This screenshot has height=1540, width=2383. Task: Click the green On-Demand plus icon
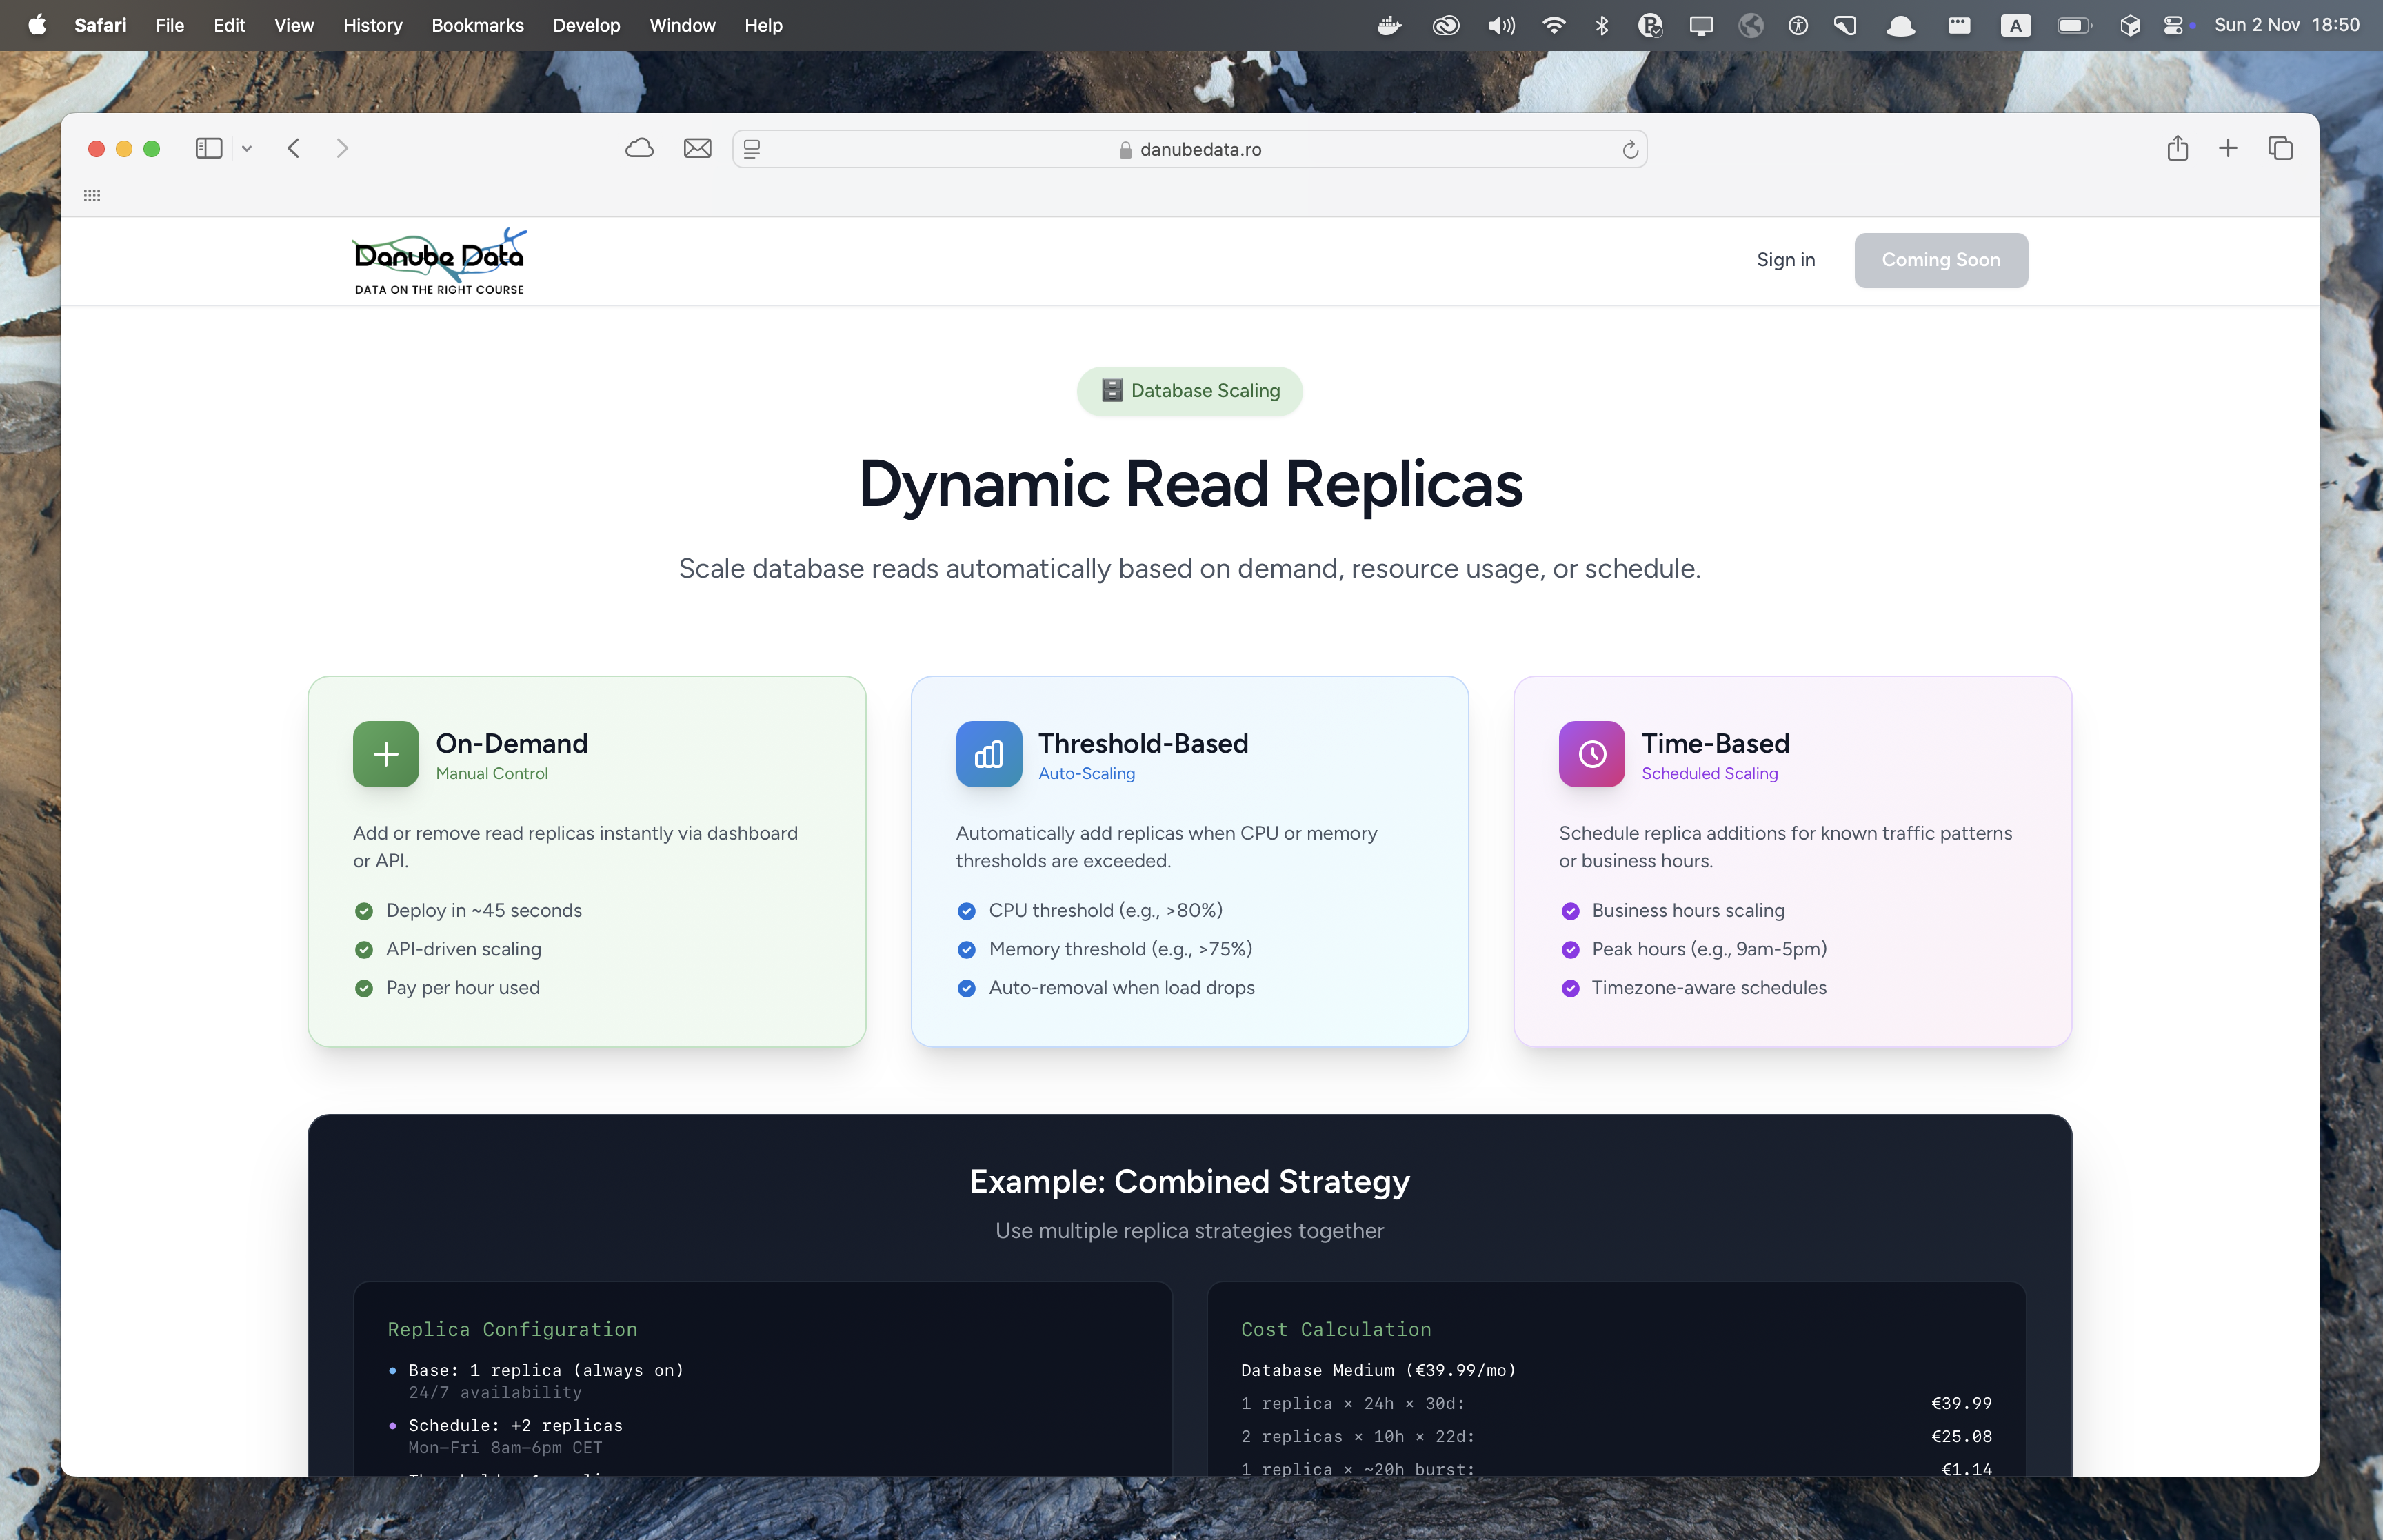pos(386,754)
